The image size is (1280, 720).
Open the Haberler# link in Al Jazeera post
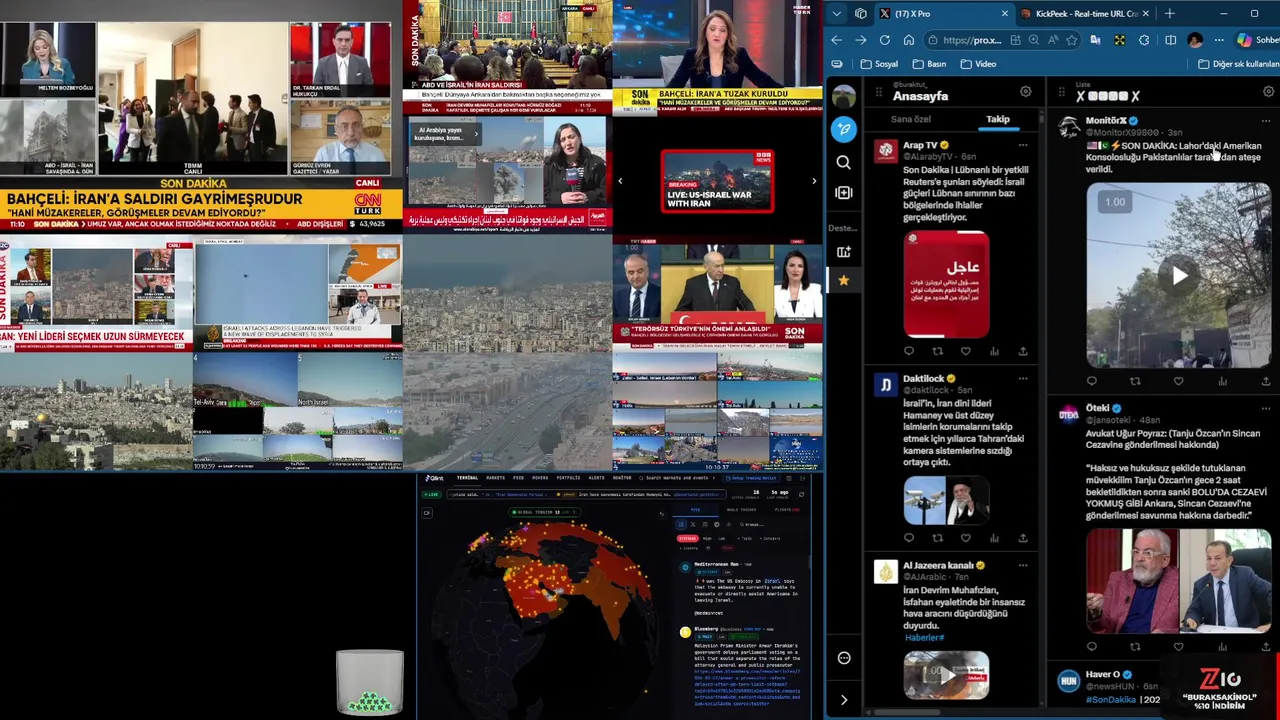924,637
